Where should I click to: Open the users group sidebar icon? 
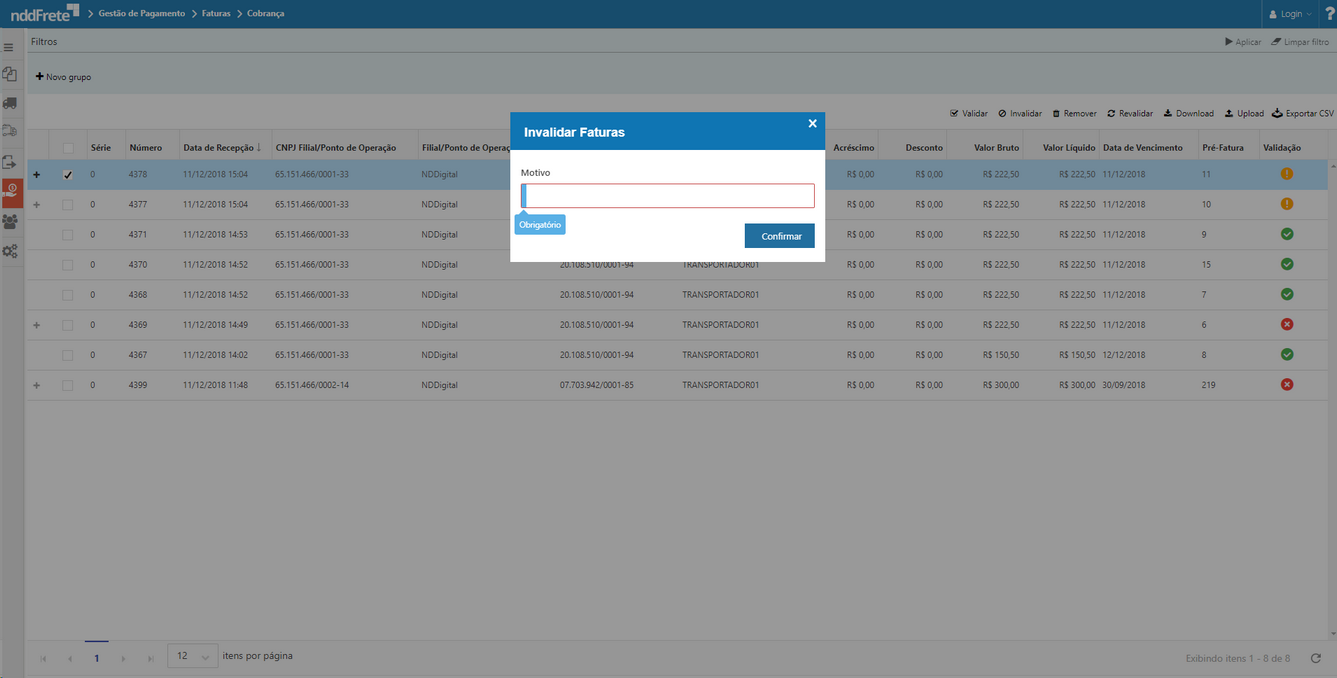tap(10, 222)
